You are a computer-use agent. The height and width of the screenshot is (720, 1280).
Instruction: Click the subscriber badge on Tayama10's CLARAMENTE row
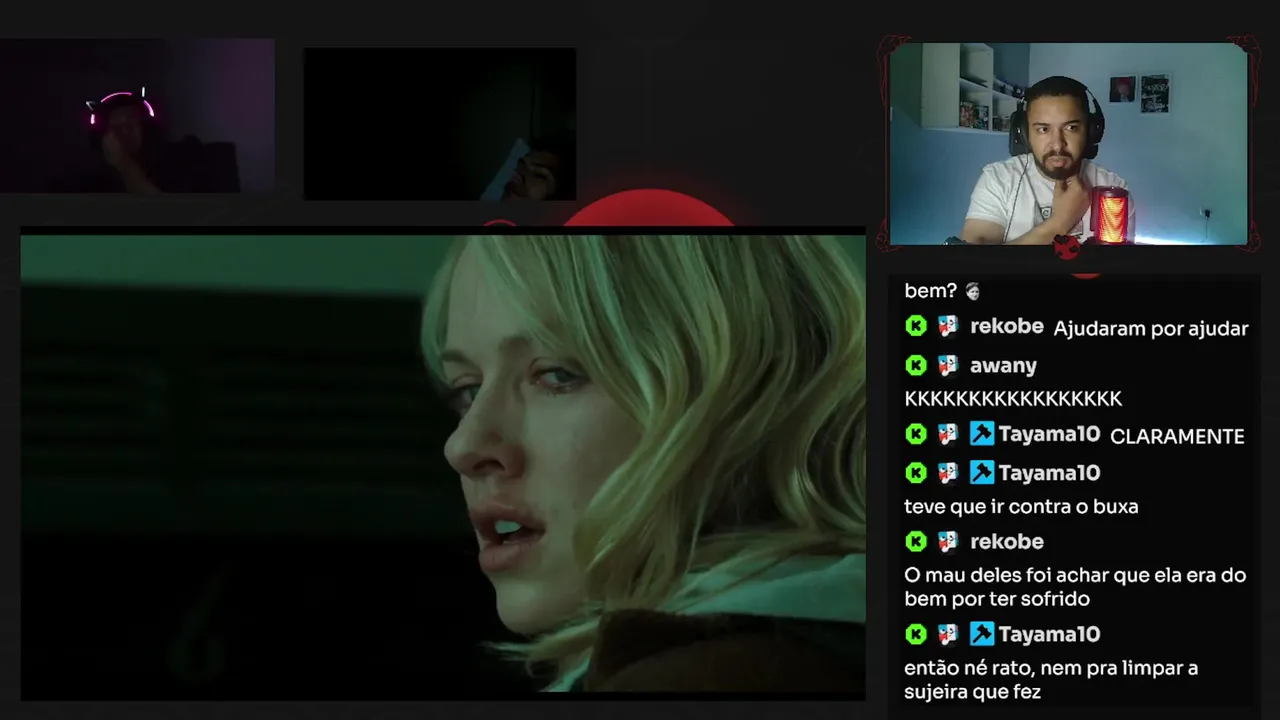[948, 434]
